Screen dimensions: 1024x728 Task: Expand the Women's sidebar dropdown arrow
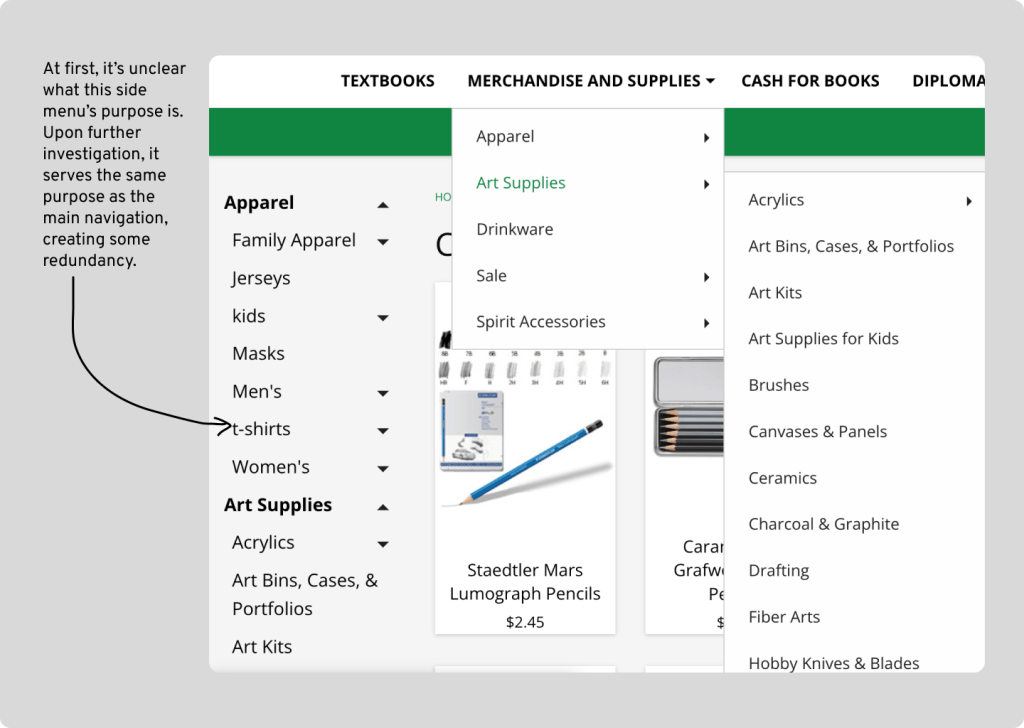click(x=382, y=468)
